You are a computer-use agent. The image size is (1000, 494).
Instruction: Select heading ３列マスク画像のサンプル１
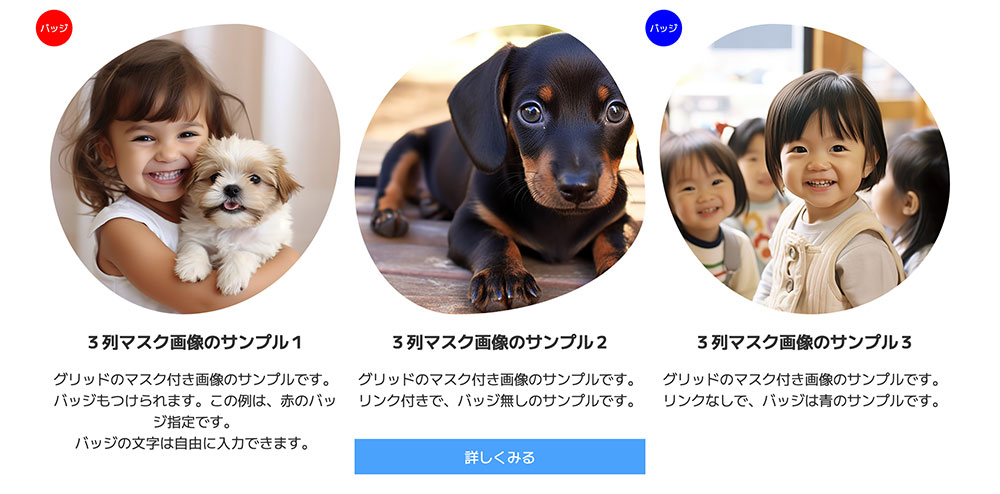click(x=195, y=343)
